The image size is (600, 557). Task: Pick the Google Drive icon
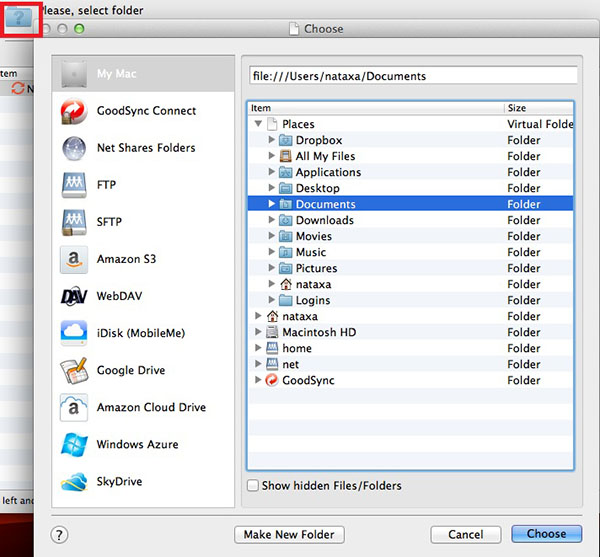pos(74,370)
